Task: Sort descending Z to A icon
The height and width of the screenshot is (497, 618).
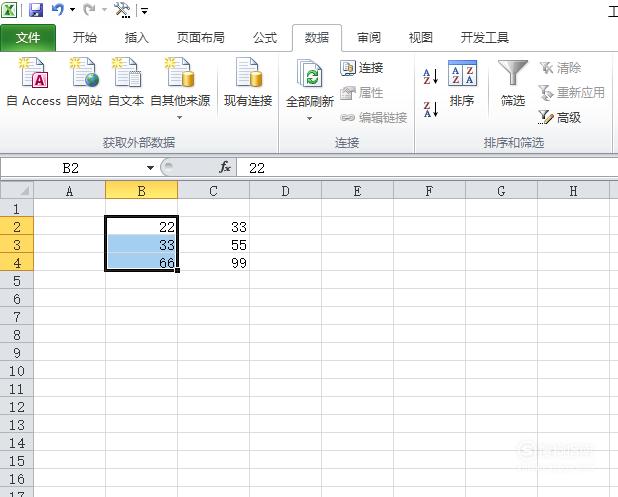Action: click(x=430, y=109)
